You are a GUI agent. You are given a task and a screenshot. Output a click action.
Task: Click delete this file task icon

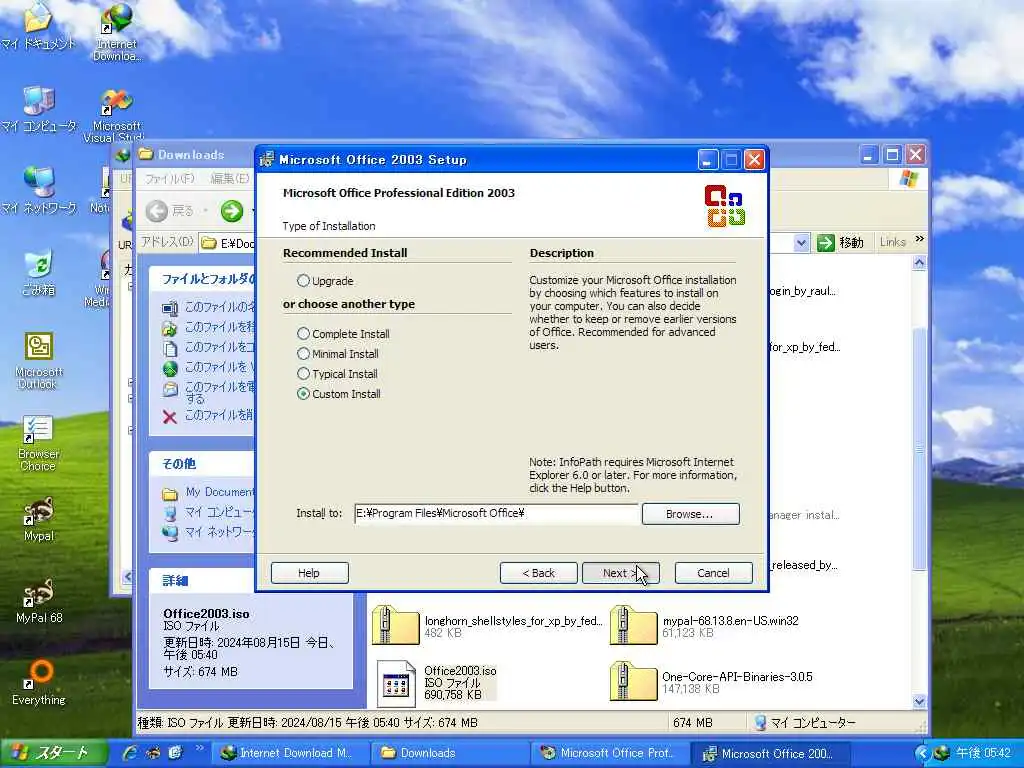[170, 416]
